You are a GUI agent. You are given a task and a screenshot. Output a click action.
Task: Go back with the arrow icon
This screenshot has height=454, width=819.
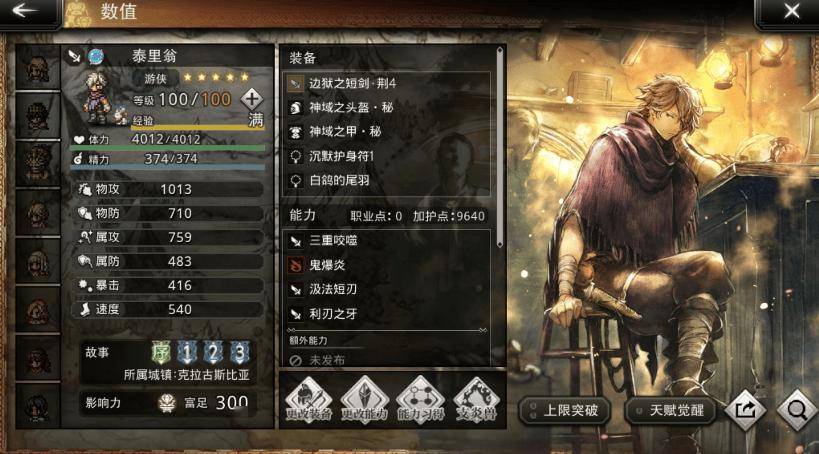24,11
